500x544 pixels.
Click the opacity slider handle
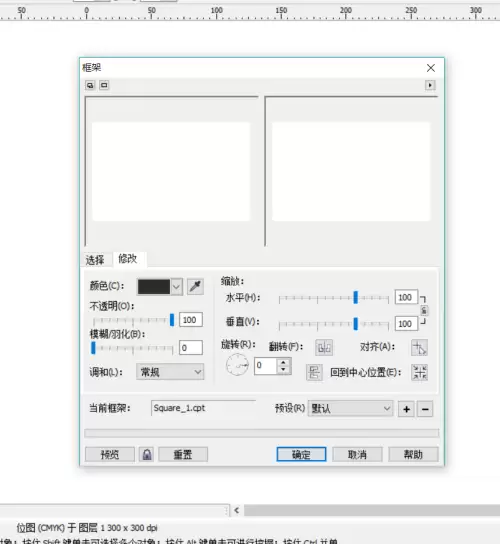point(172,320)
